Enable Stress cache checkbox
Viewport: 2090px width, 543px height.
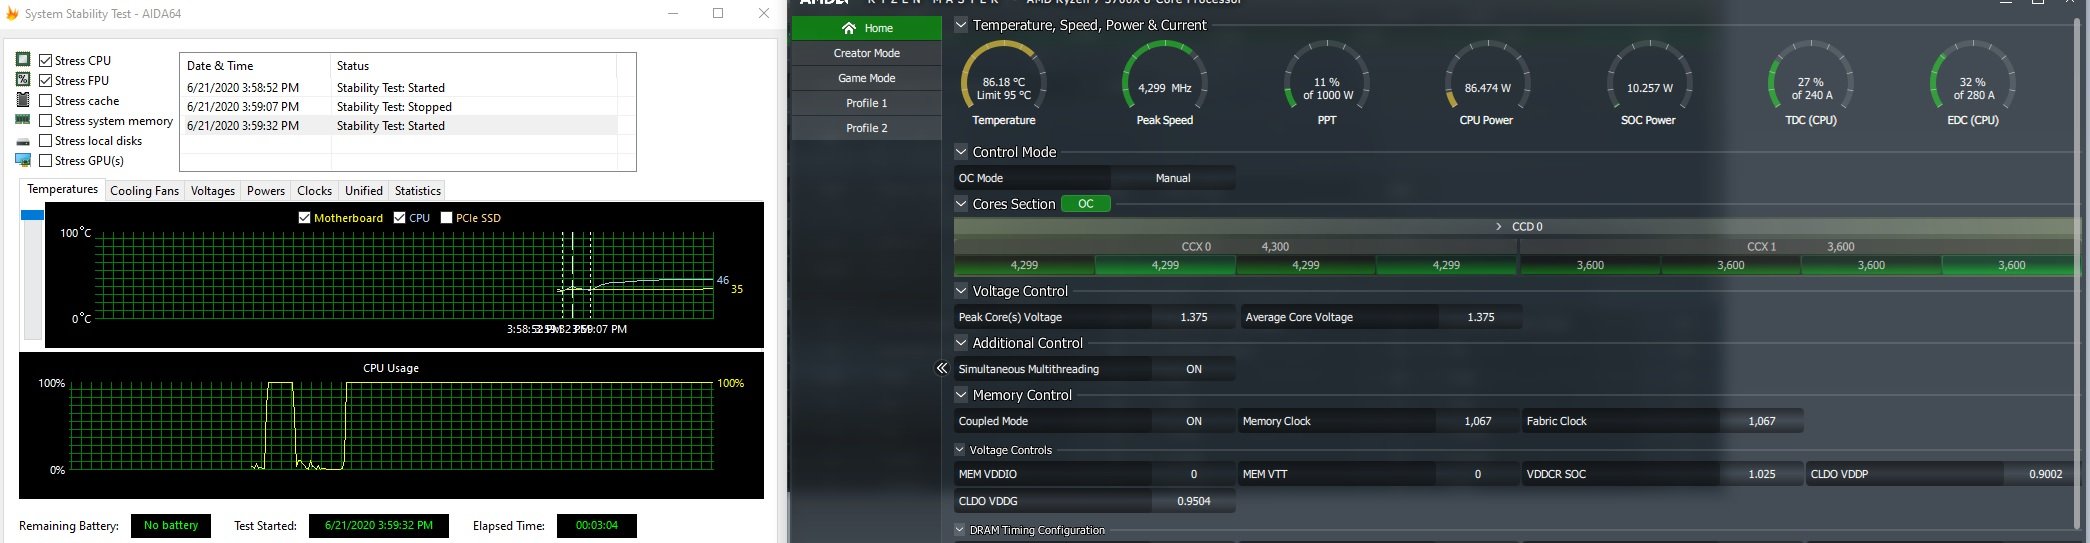[x=45, y=100]
